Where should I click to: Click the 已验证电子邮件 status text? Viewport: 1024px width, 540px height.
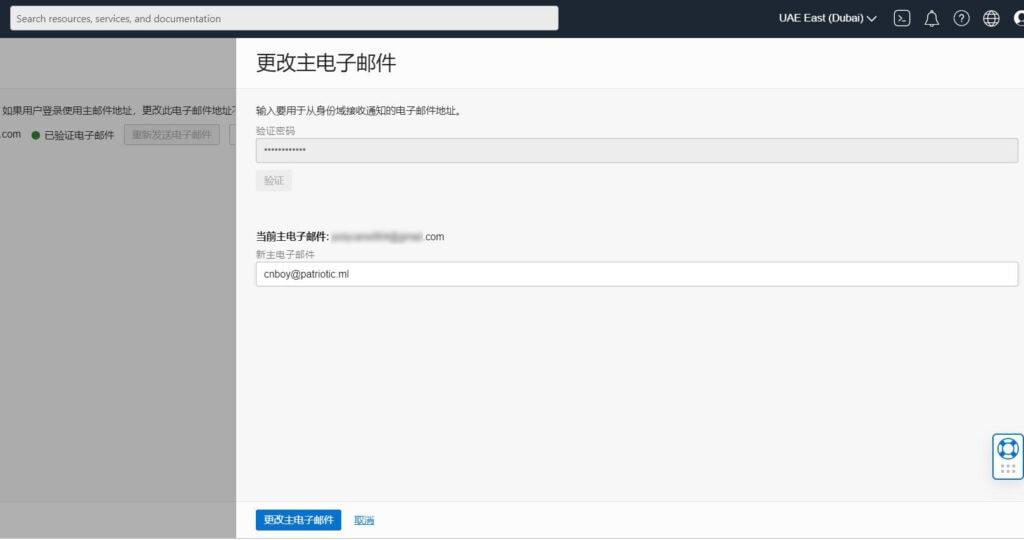point(79,135)
